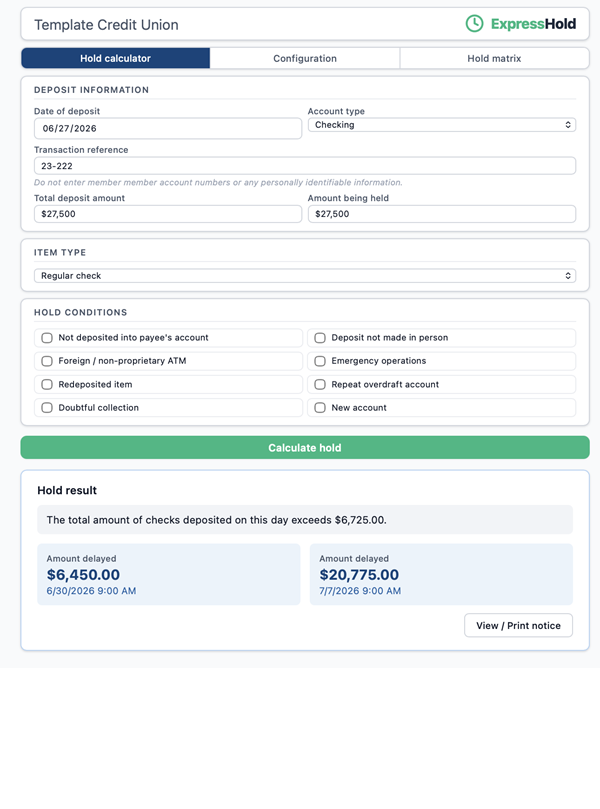
Task: Enable the New account checkbox
Action: (320, 408)
